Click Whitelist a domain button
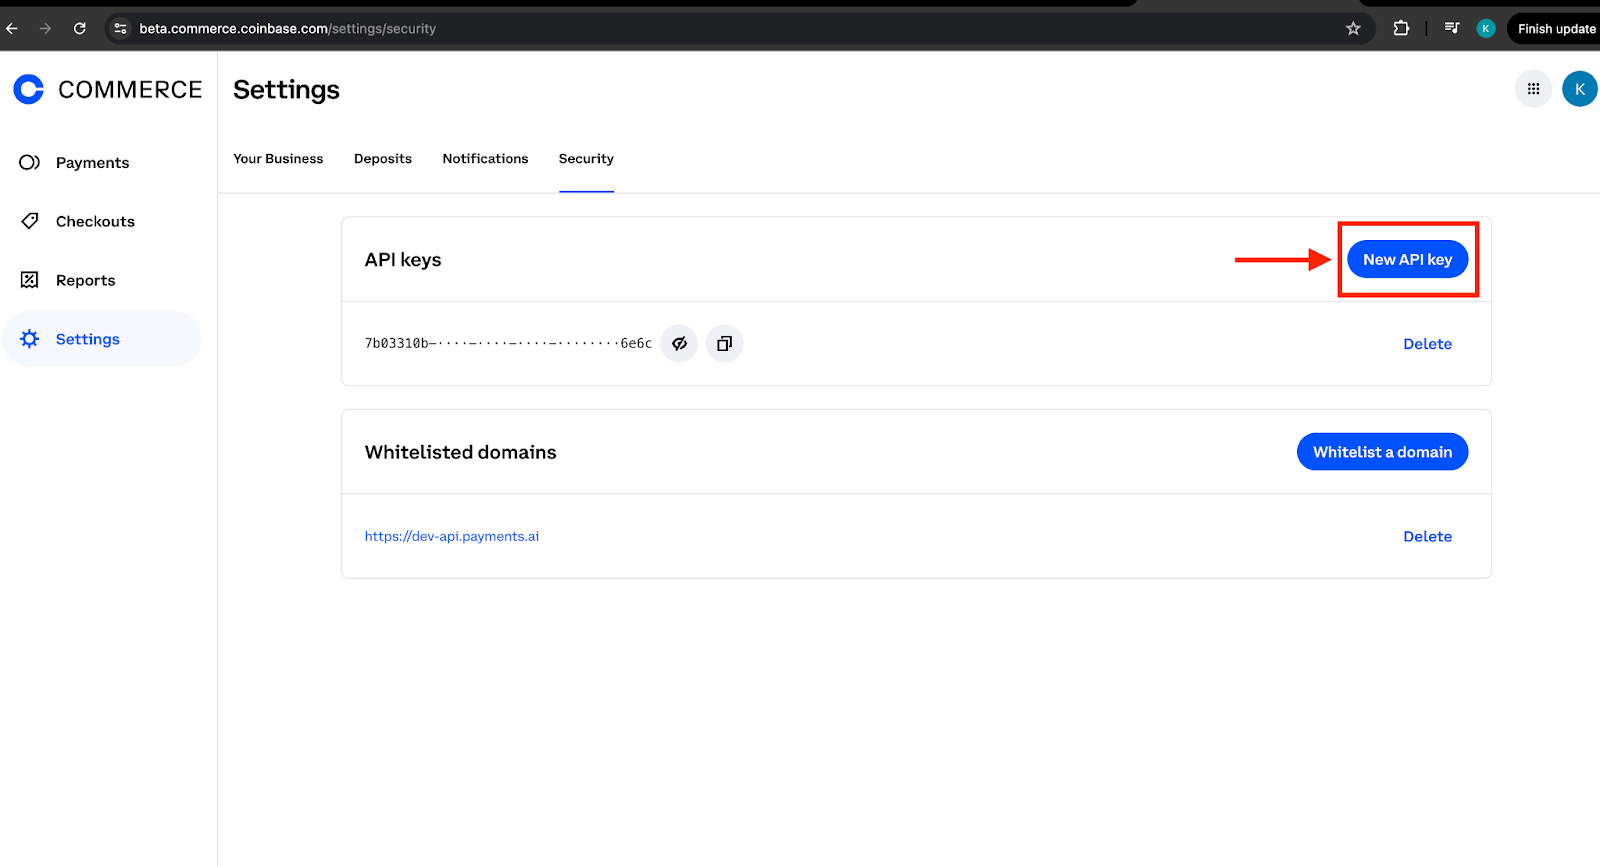 point(1382,452)
